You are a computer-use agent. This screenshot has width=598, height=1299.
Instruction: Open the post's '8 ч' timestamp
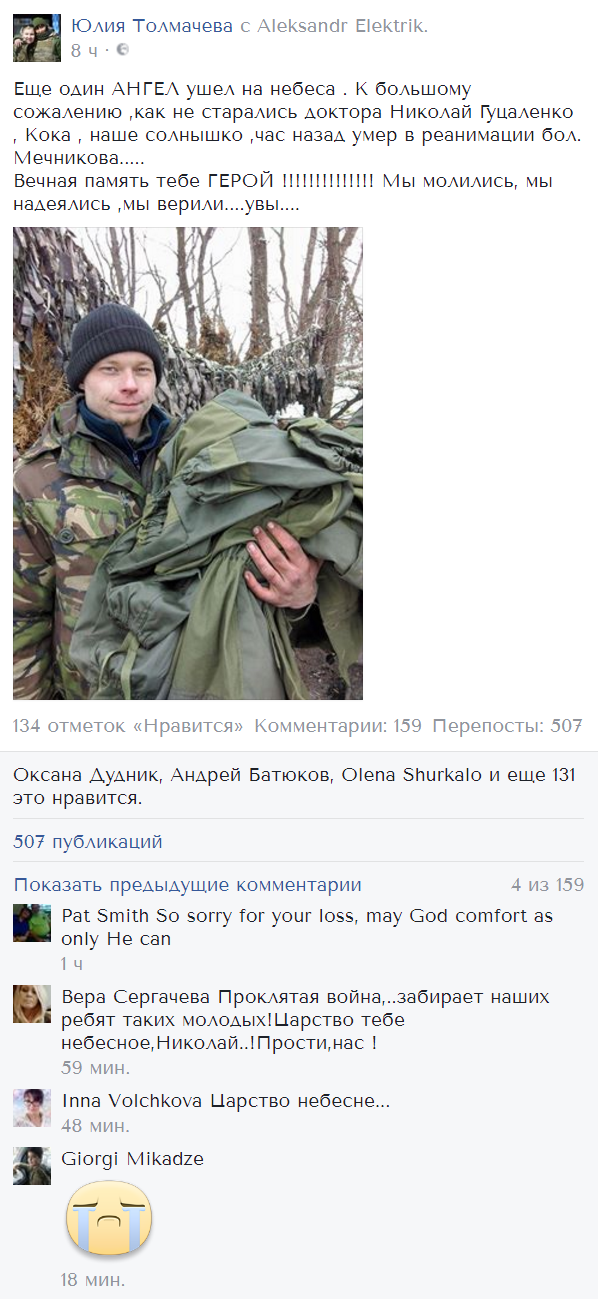click(85, 50)
